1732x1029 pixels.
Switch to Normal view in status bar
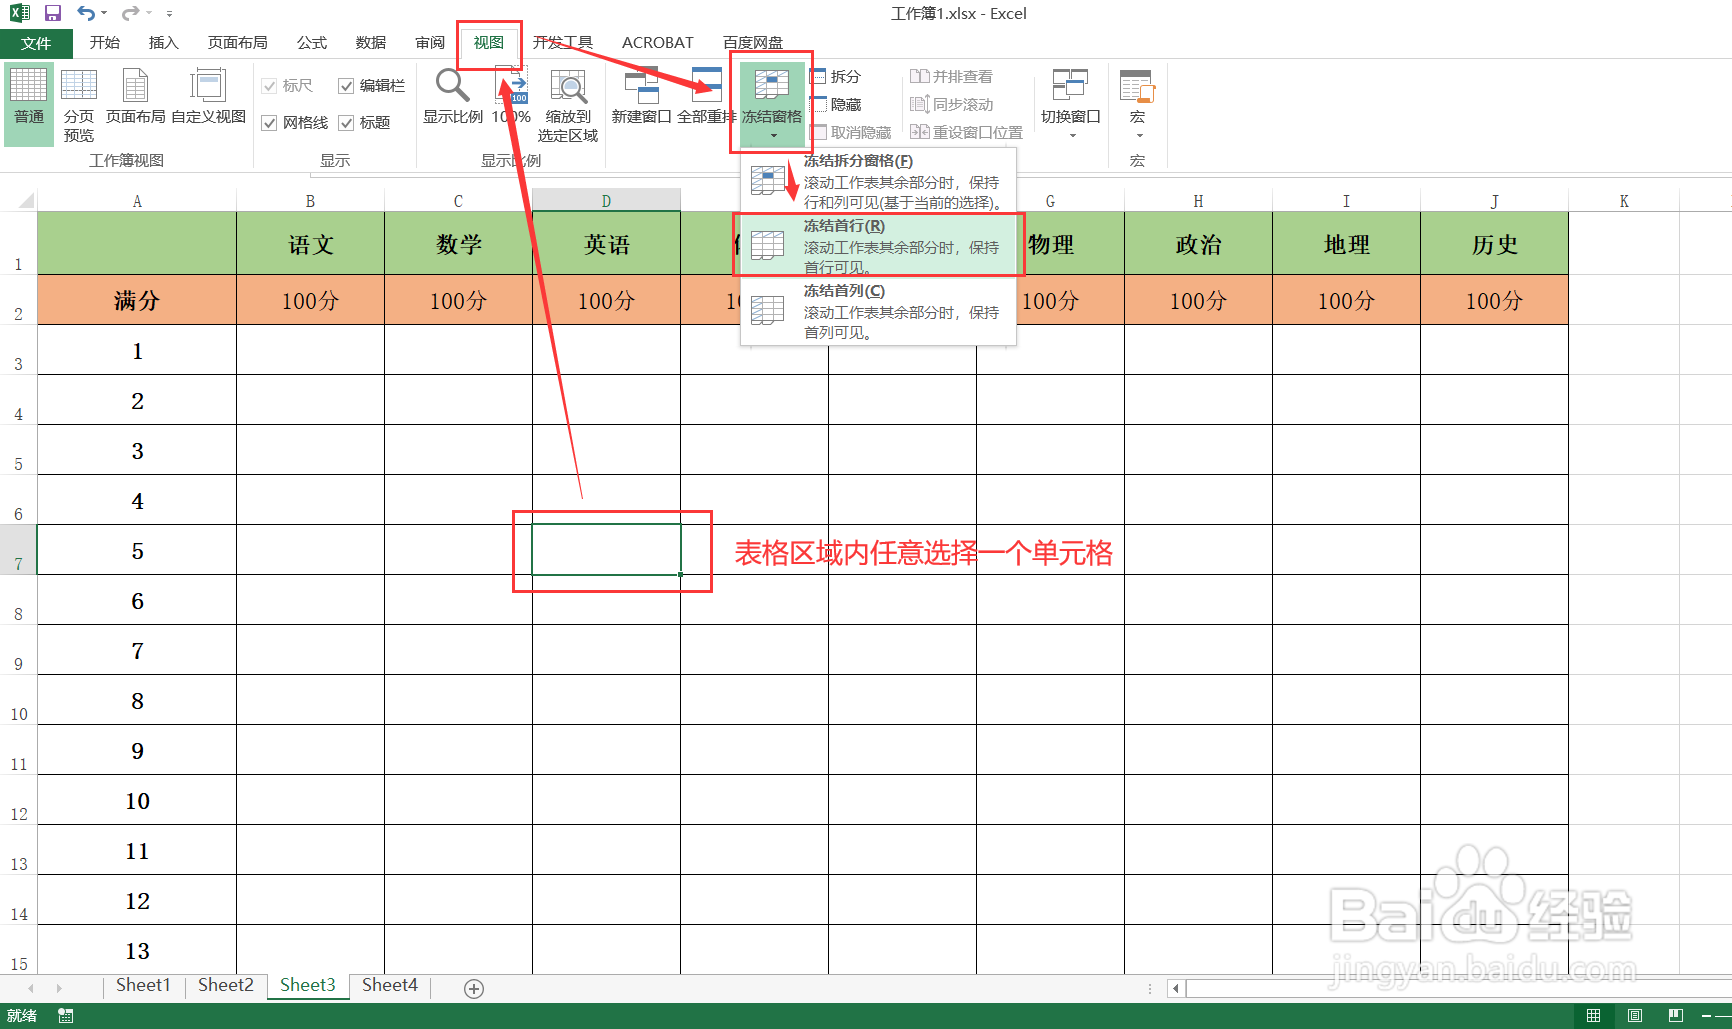click(x=1593, y=1016)
